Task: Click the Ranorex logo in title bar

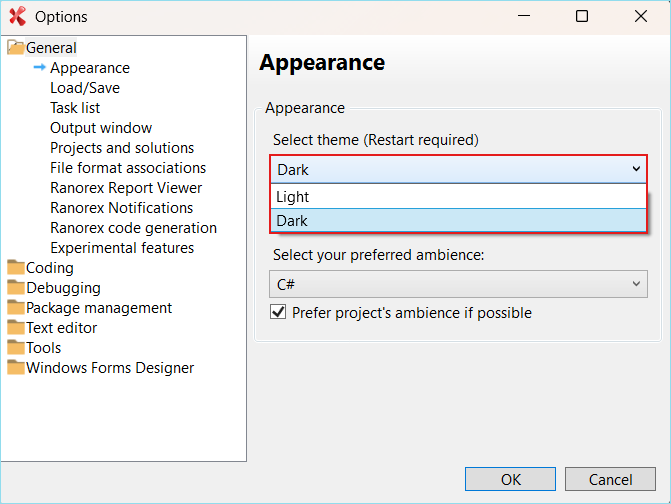Action: pos(17,16)
